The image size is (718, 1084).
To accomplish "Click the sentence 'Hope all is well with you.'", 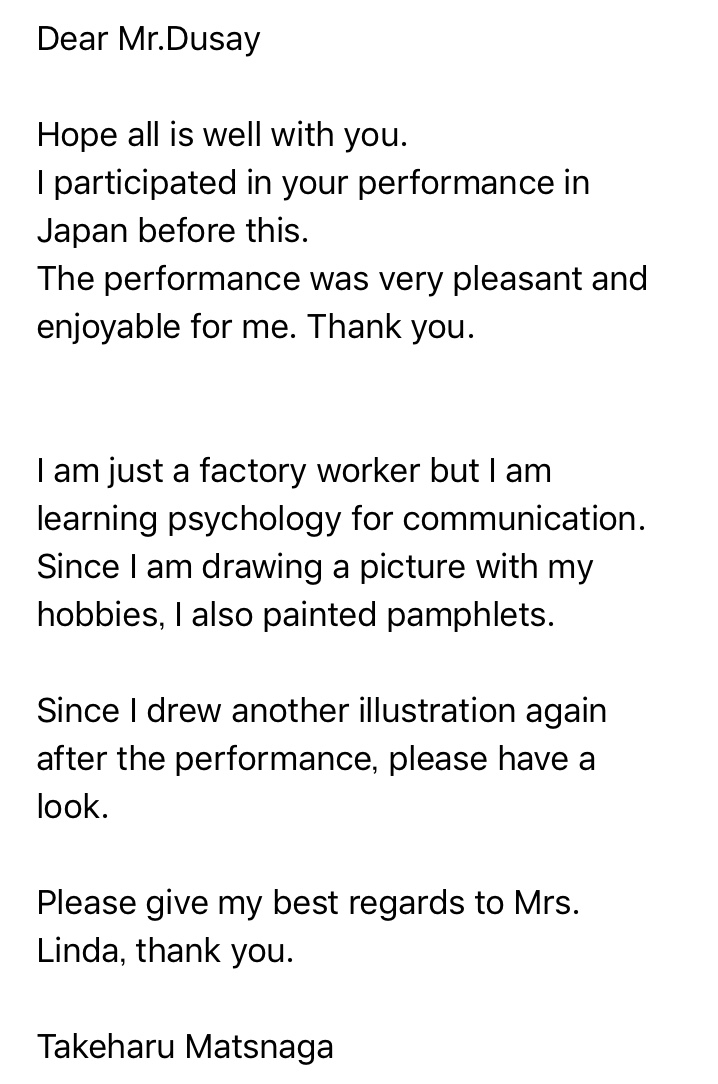I will point(223,135).
